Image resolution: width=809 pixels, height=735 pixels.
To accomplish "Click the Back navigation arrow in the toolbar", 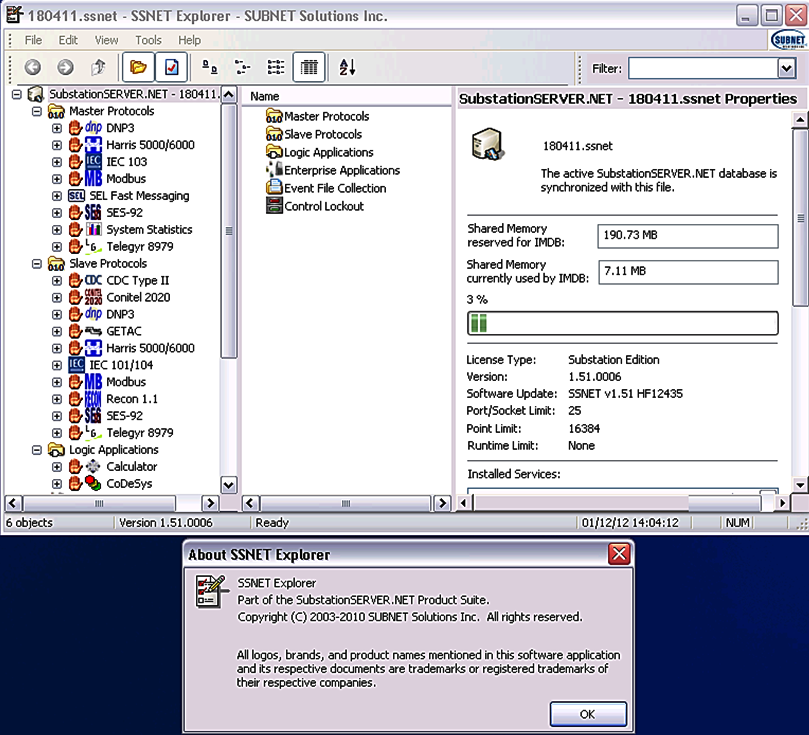I will (33, 67).
